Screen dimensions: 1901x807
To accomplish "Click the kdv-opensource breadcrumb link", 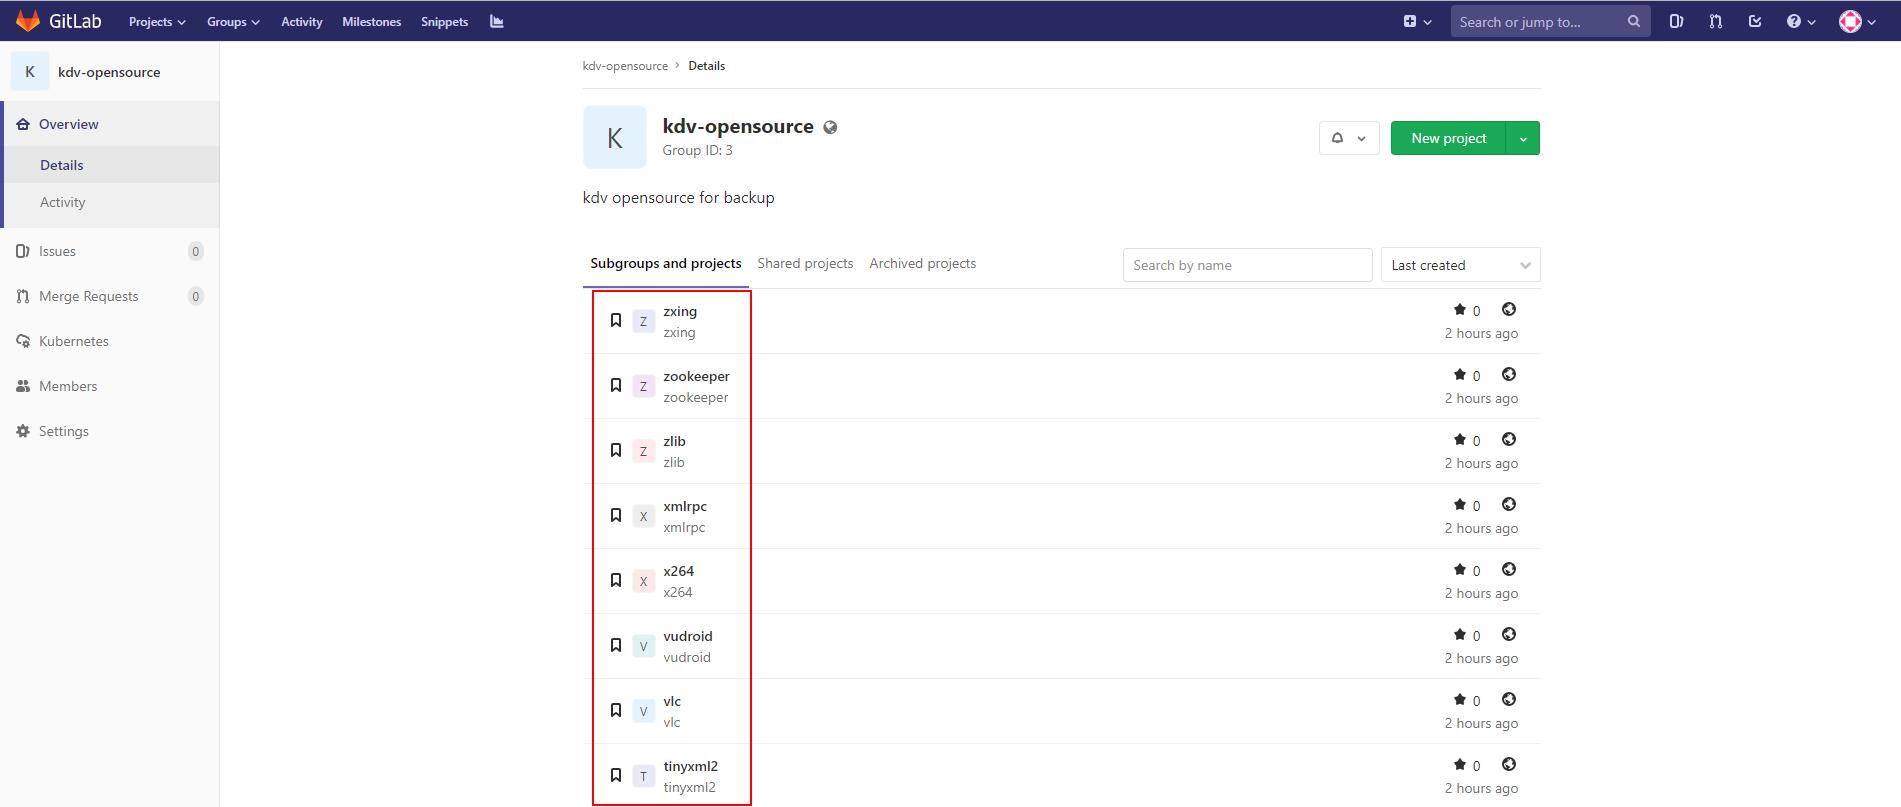I will (625, 66).
